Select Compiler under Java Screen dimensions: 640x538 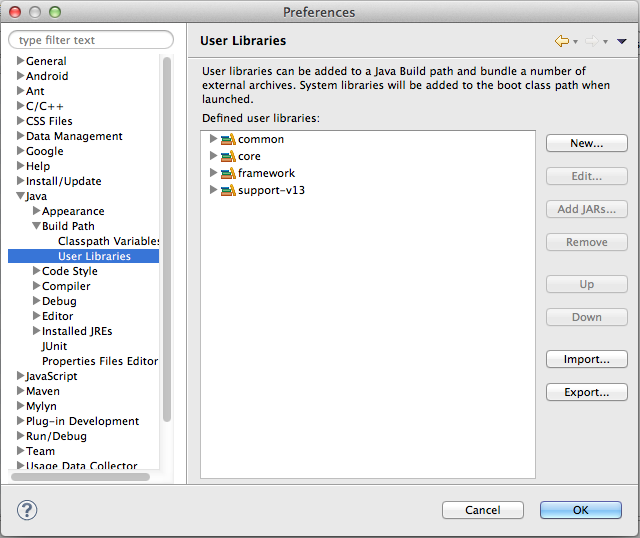point(66,286)
